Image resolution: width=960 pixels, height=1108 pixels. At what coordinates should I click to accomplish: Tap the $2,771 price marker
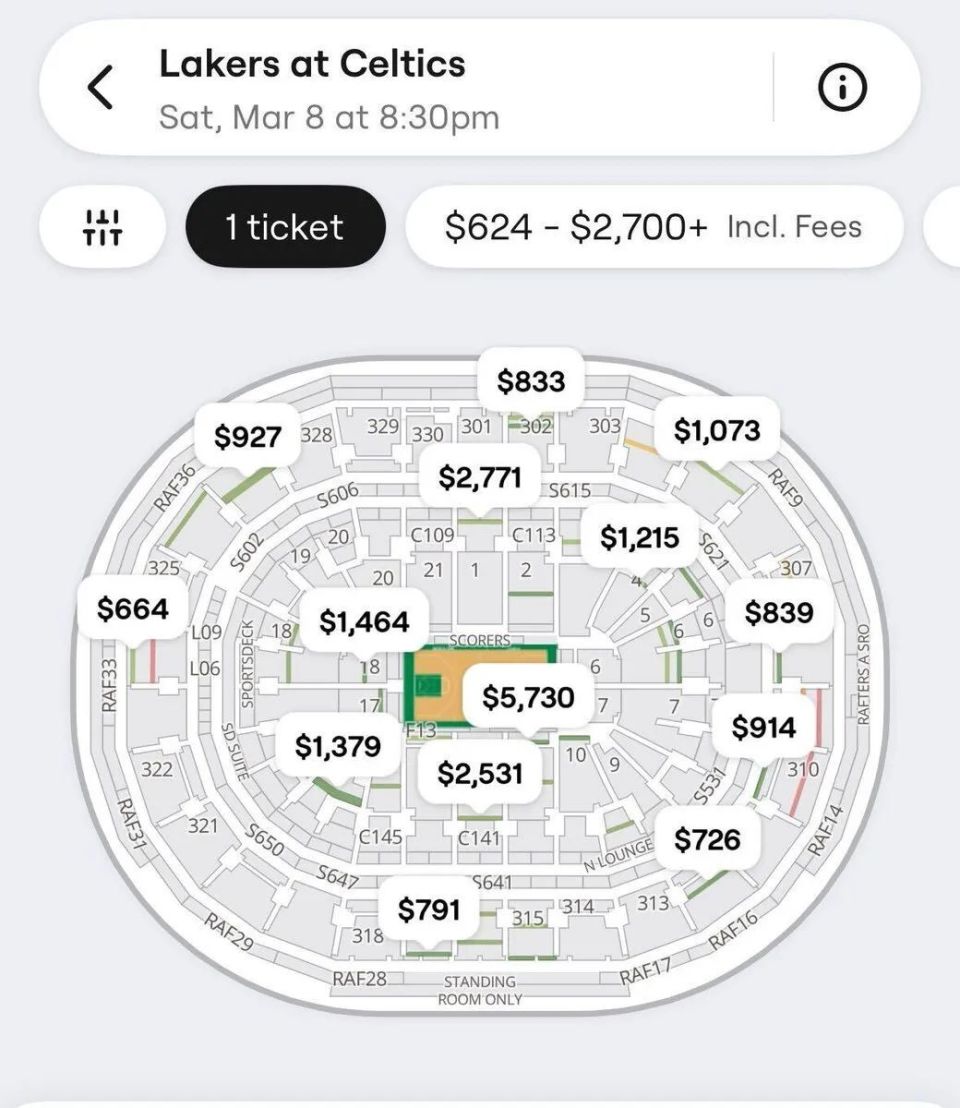point(480,477)
